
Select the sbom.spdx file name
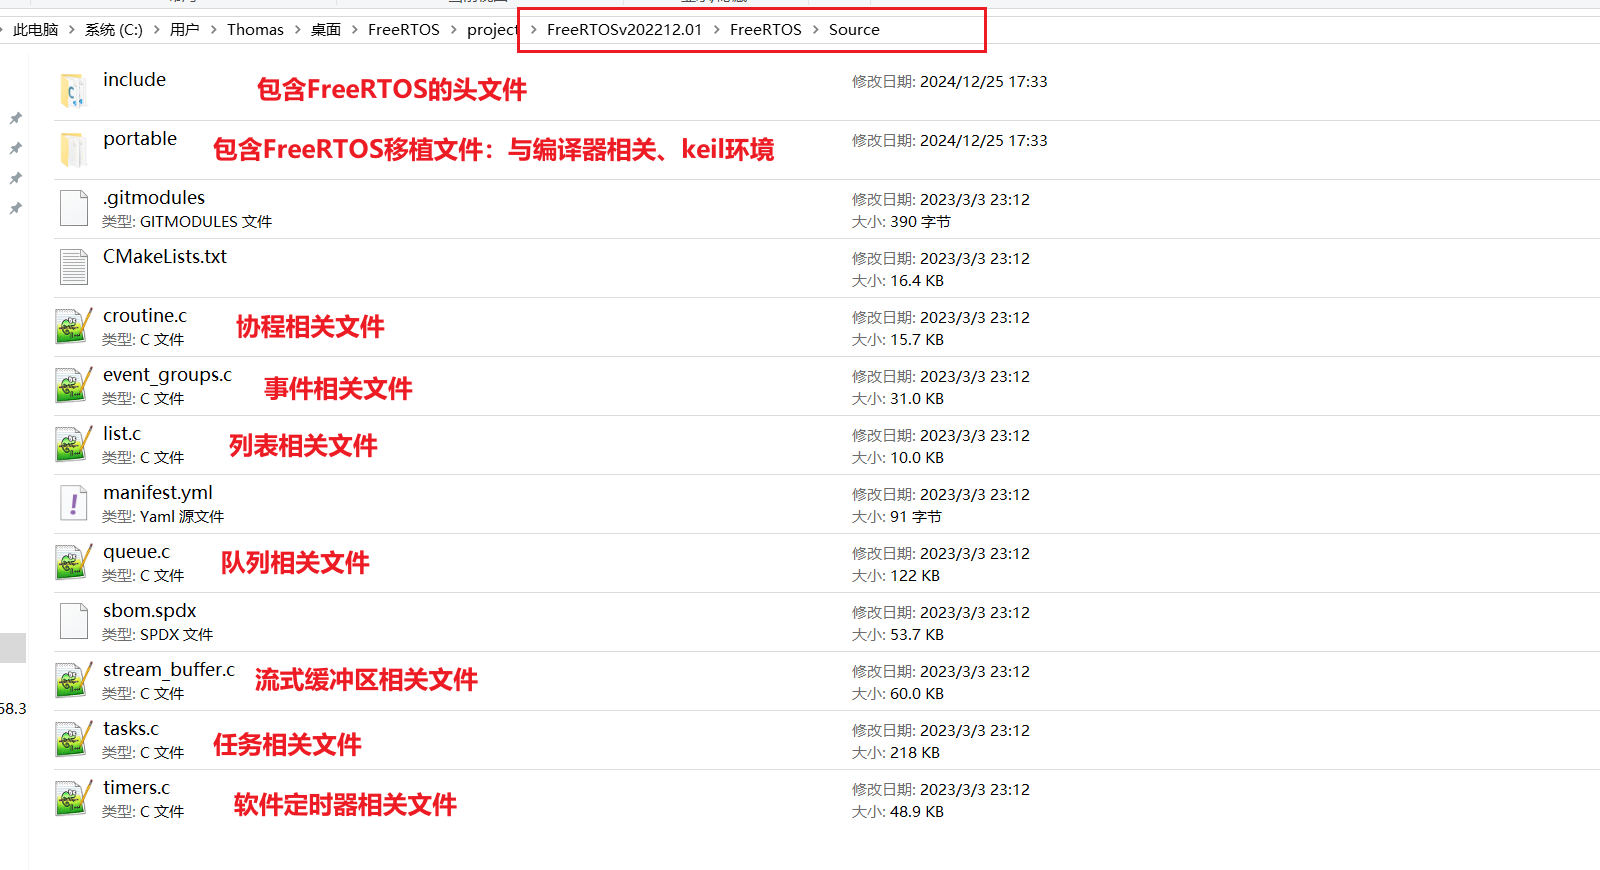pyautogui.click(x=150, y=611)
